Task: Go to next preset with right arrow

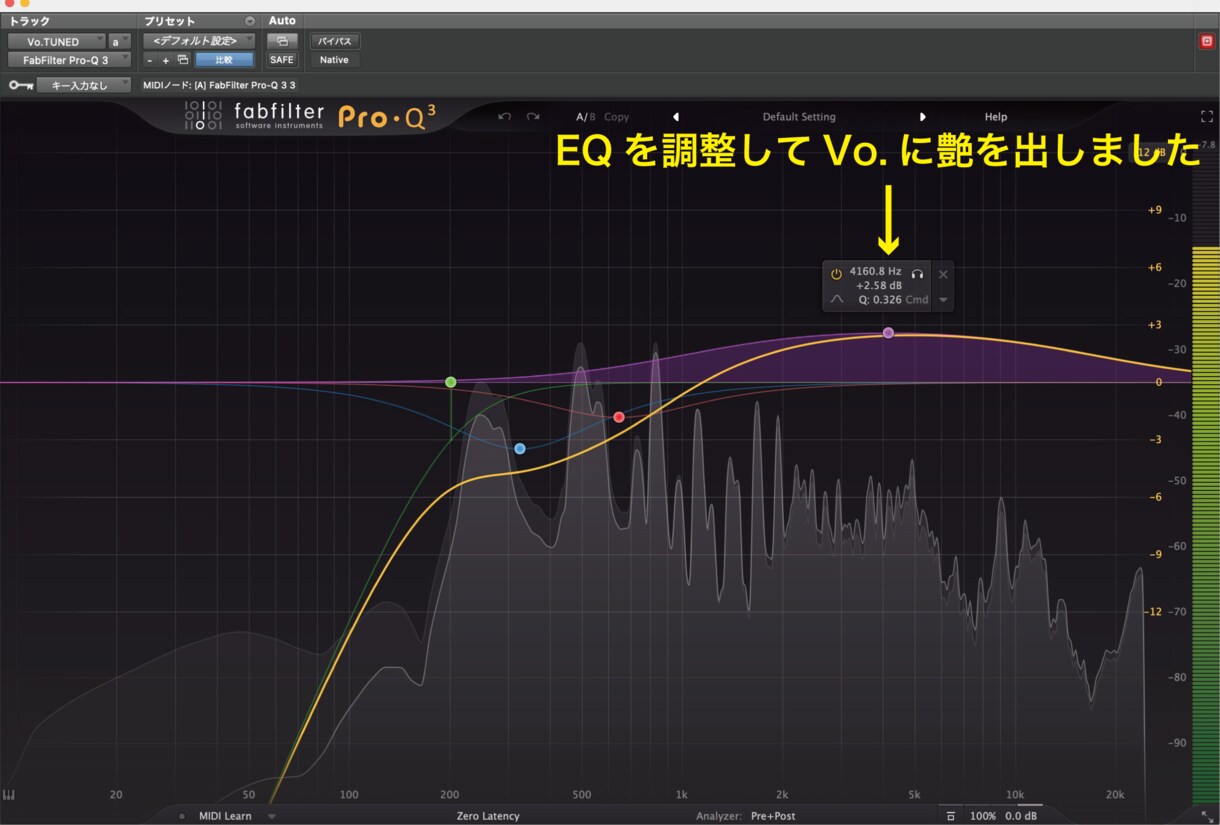Action: [x=923, y=117]
